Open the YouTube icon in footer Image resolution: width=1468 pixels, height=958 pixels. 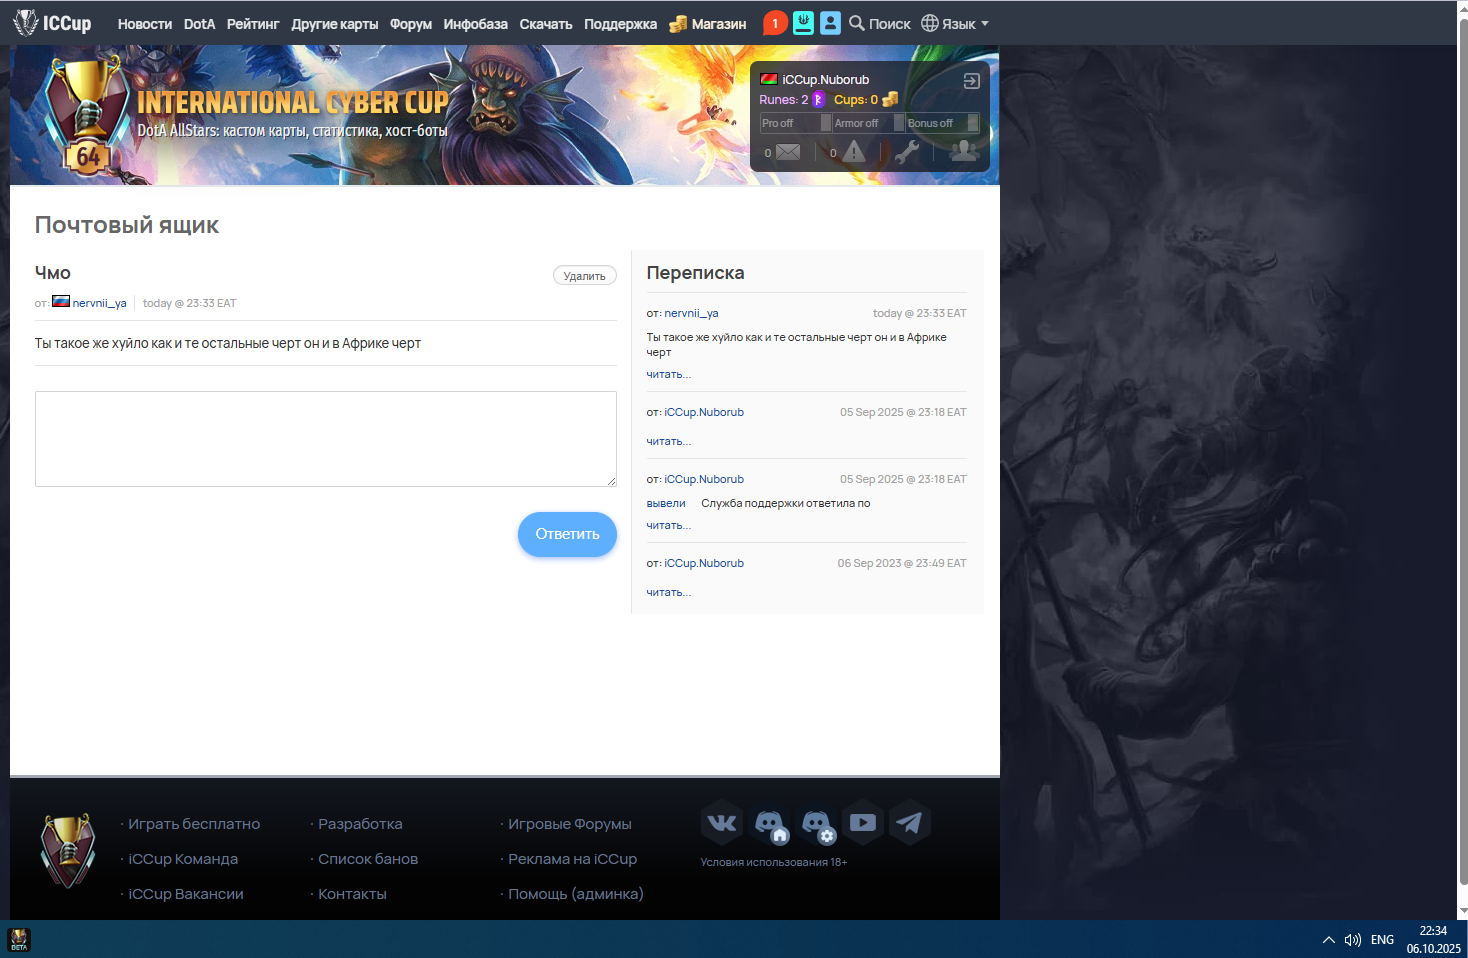863,823
